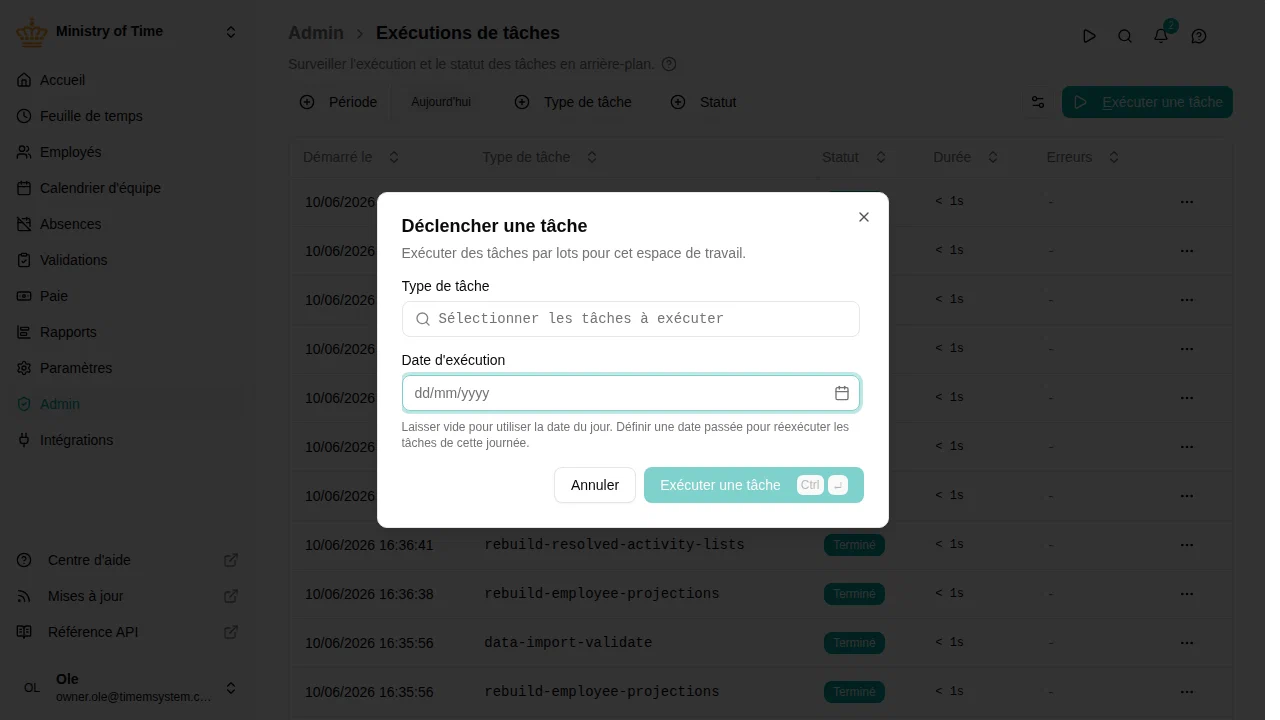Close the Déclencher une tâche dialog
Screen dimensions: 1280x720
(x=864, y=217)
